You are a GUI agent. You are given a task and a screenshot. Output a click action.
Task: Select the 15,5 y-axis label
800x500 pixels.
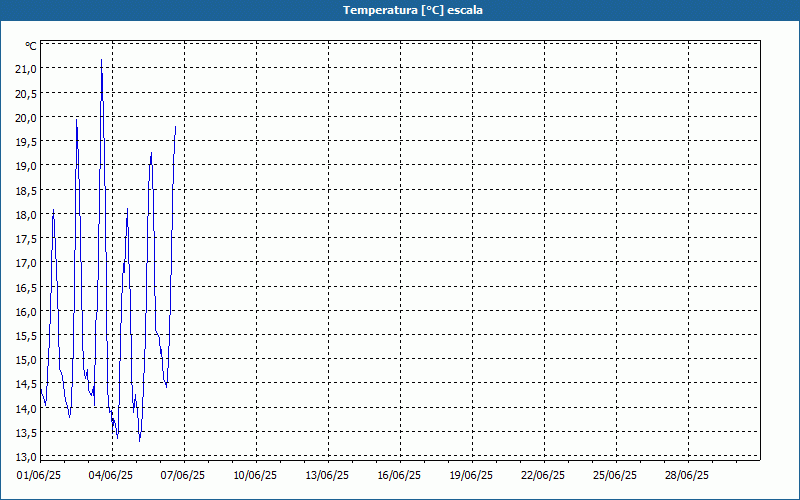(26, 336)
